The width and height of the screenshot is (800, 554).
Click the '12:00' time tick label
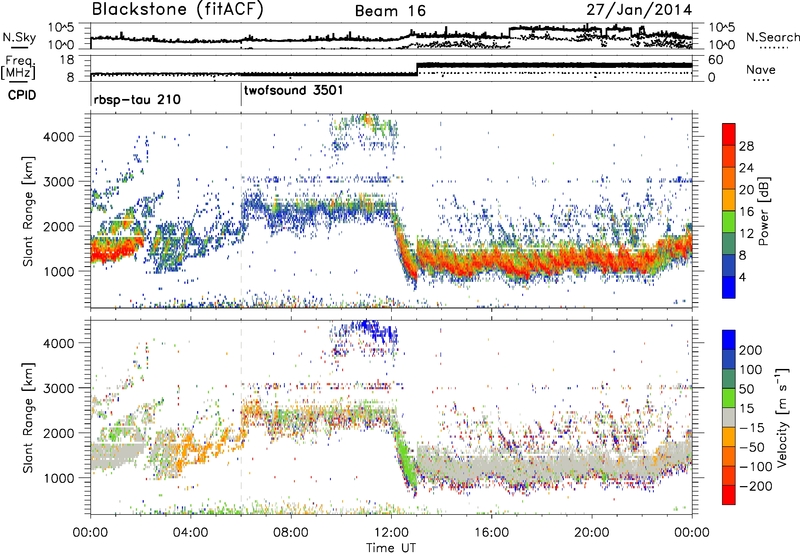click(391, 533)
